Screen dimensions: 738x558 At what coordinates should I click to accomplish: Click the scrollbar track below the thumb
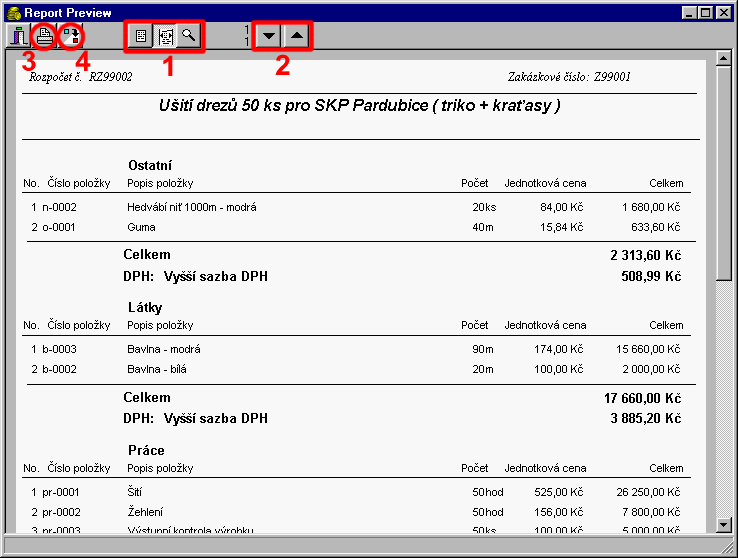point(725,400)
